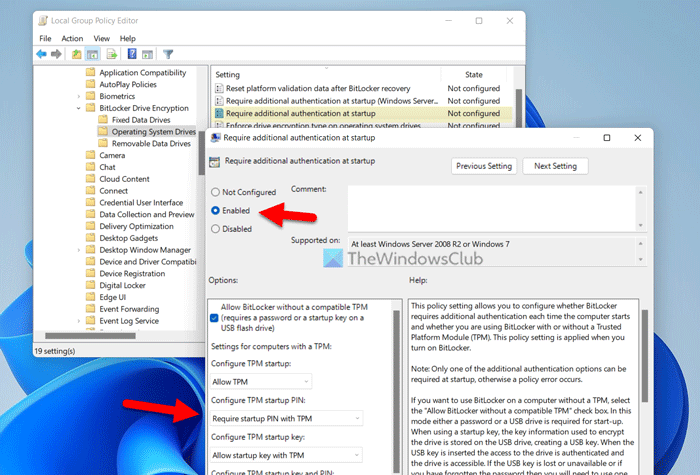
Task: Open the Configure TPM startup key dropdown
Action: [287, 455]
